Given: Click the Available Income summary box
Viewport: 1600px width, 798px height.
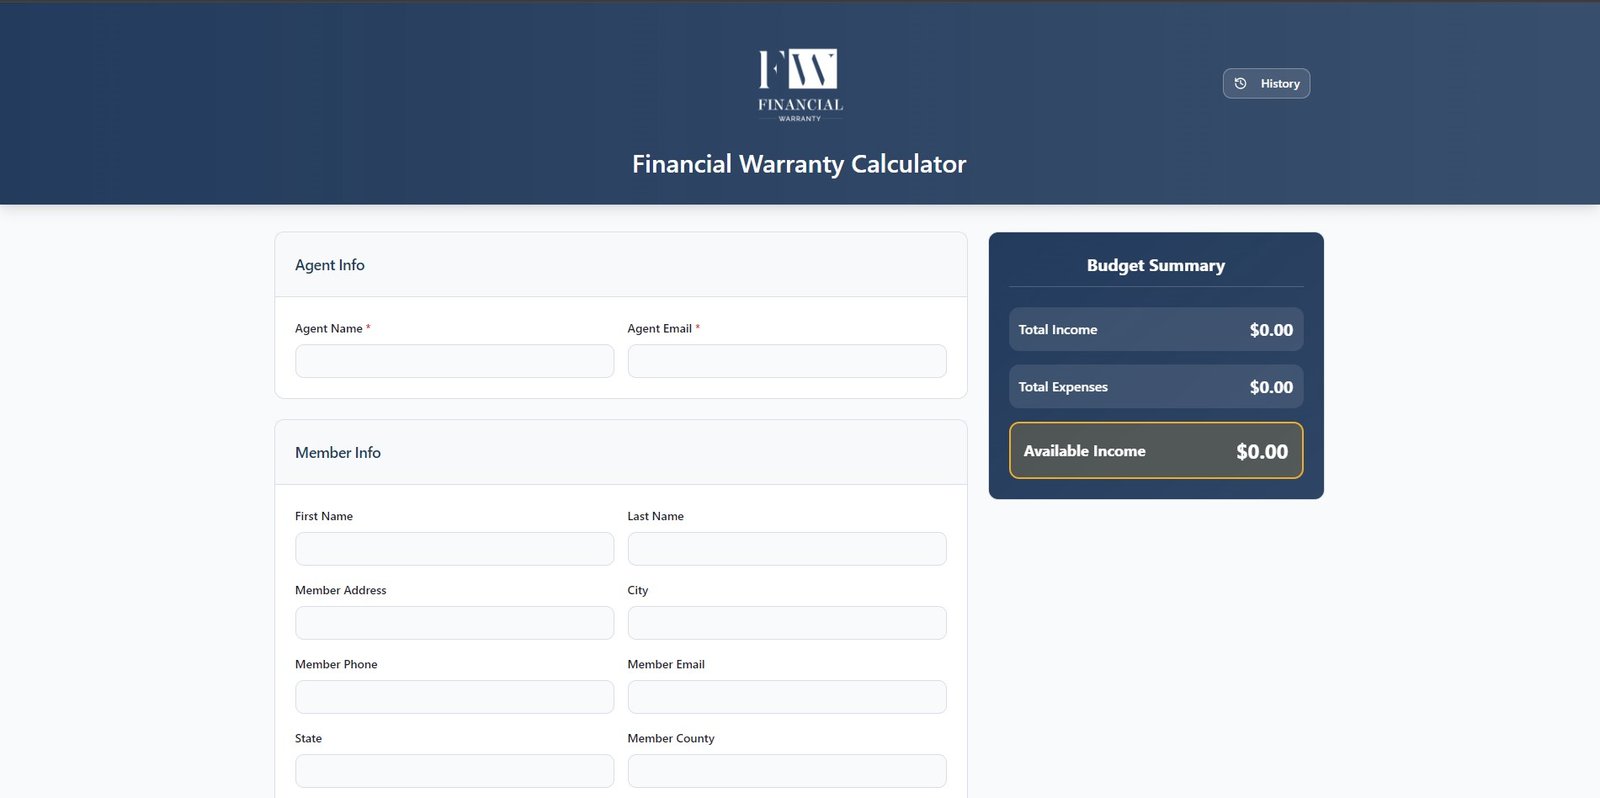Looking at the screenshot, I should click(1156, 451).
